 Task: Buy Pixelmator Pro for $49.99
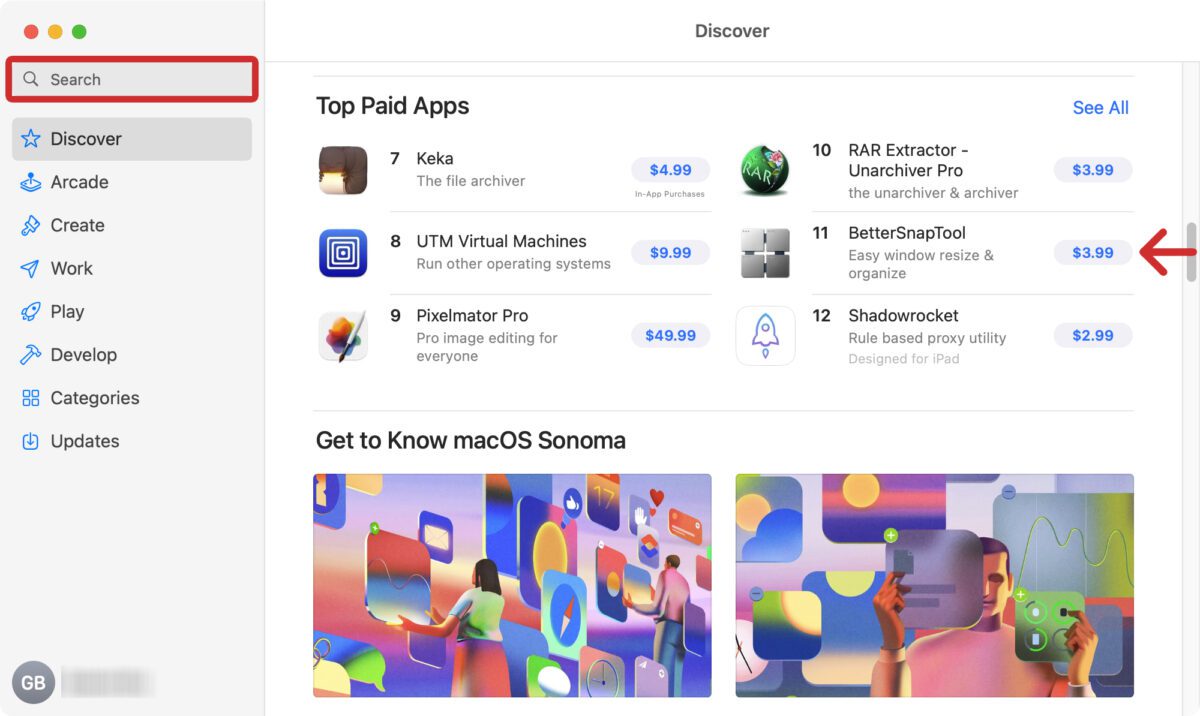670,336
